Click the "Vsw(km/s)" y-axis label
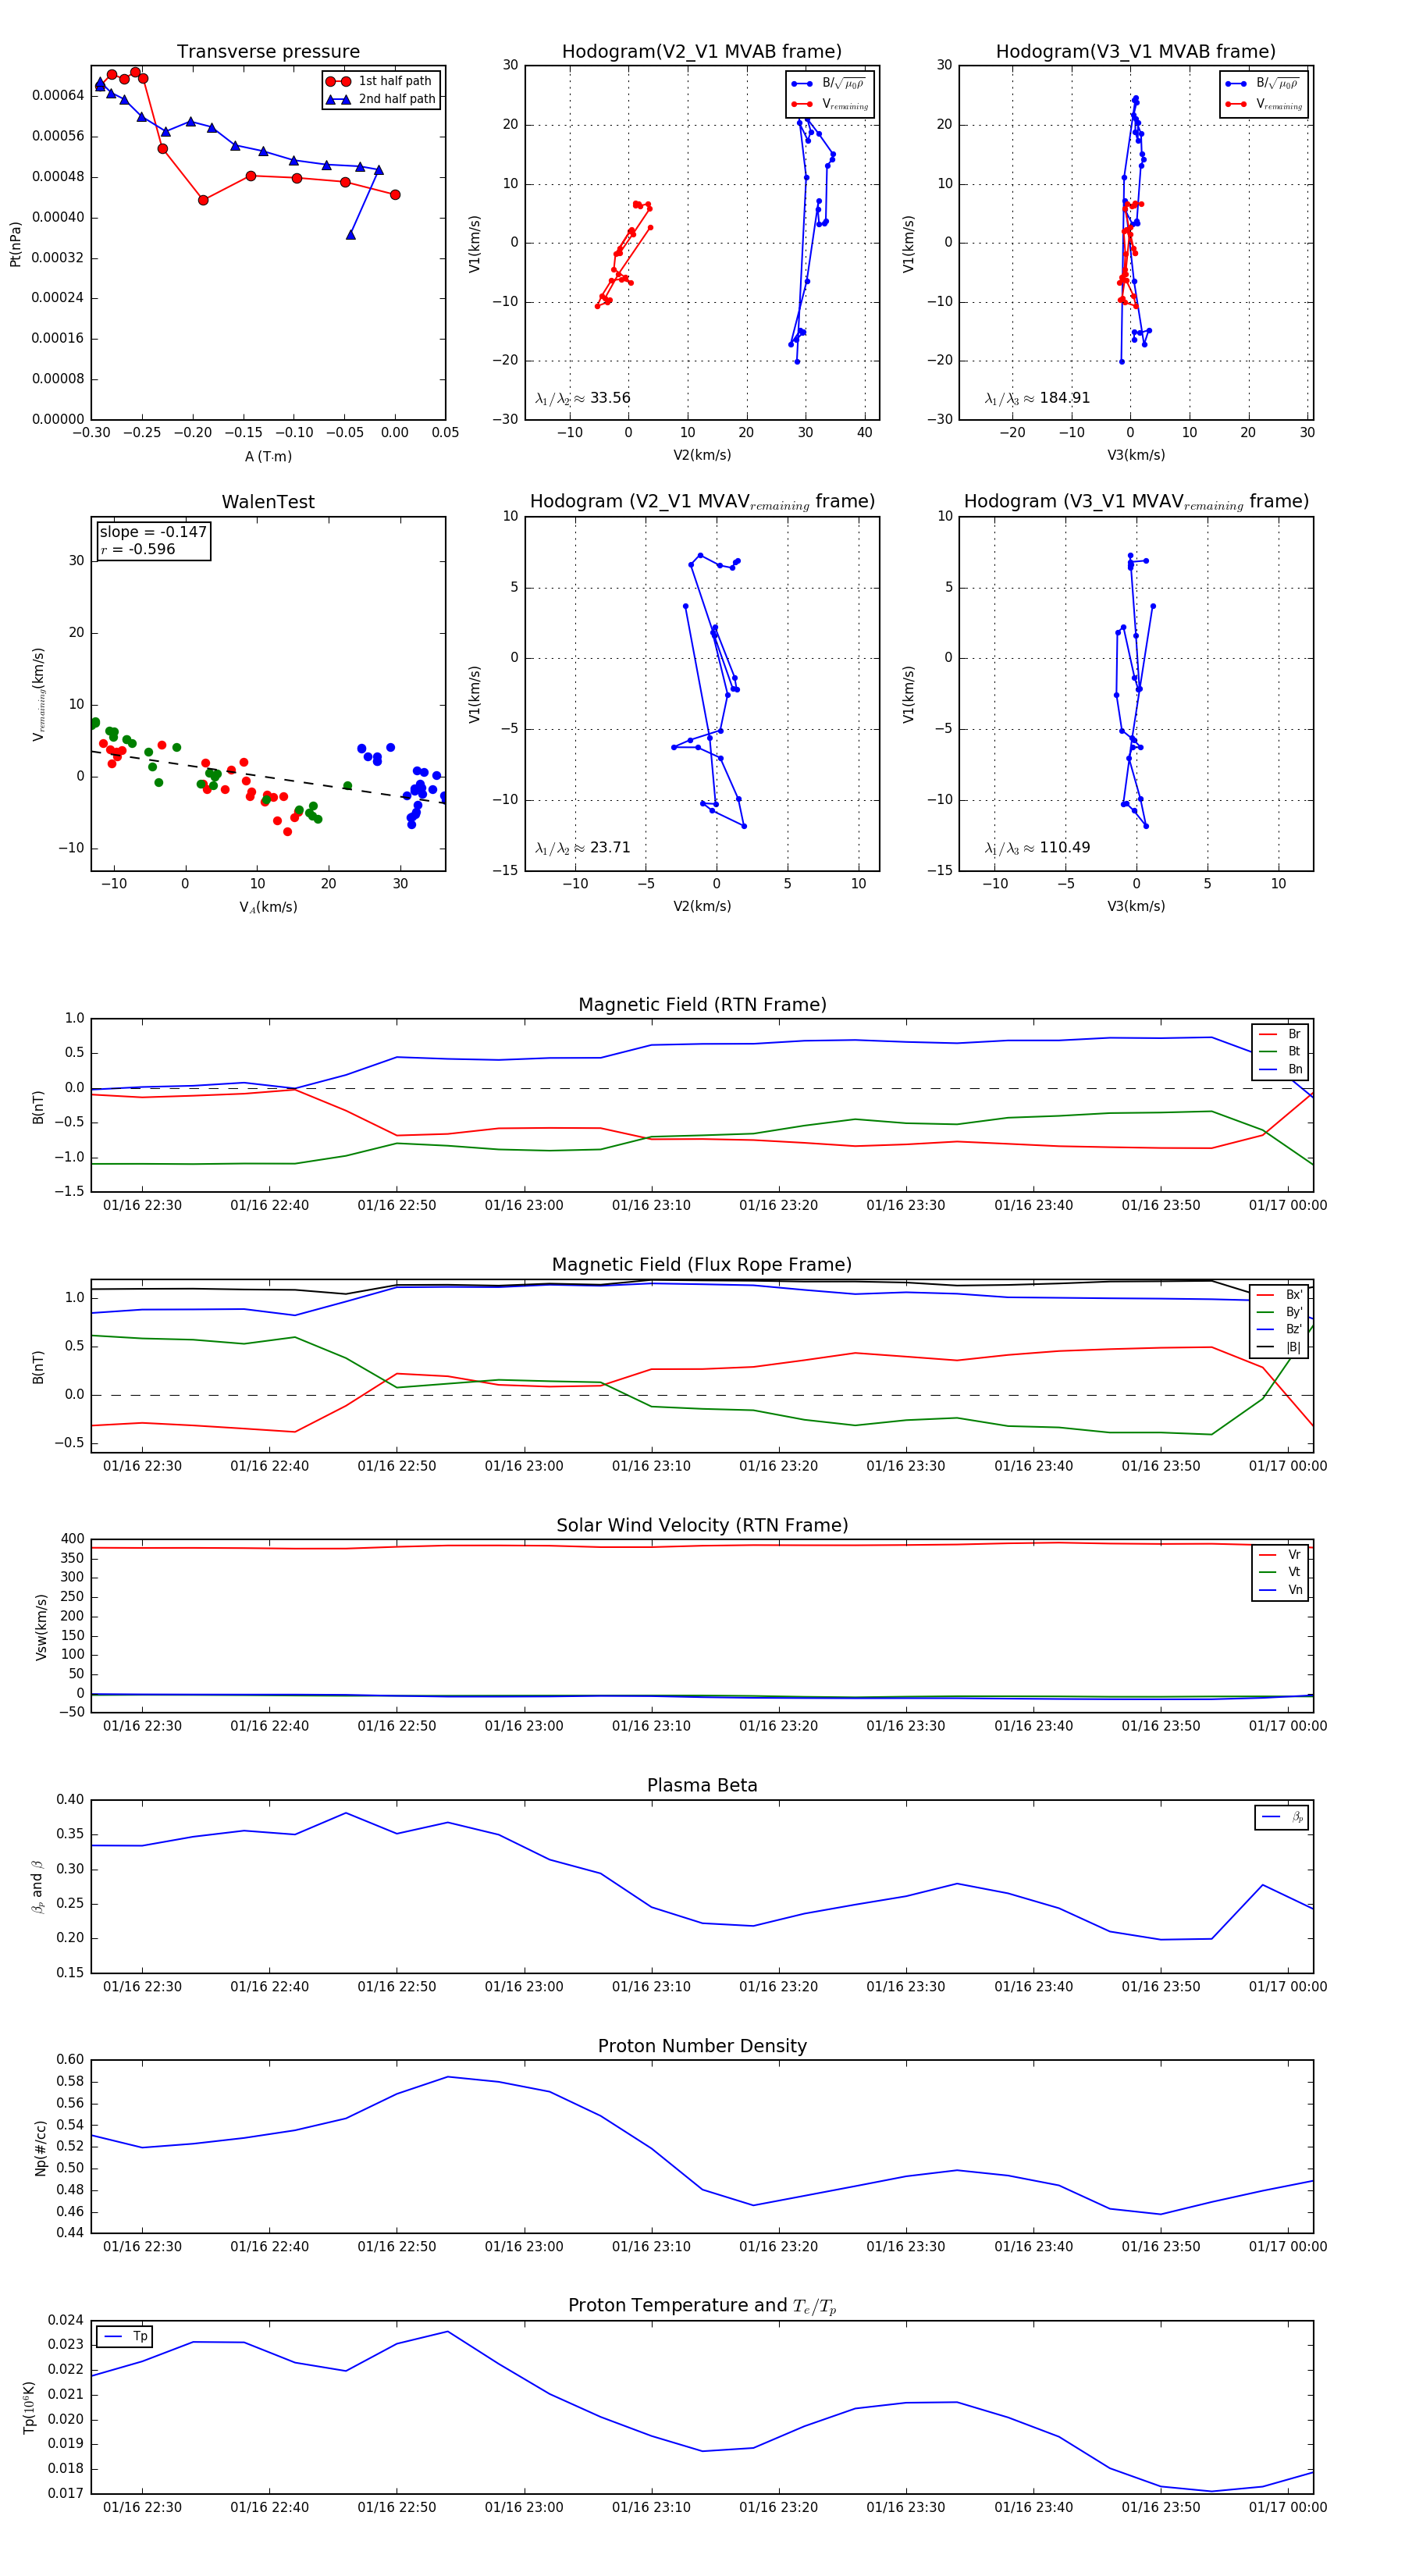Image resolution: width=1405 pixels, height=2576 pixels. click(x=41, y=1627)
